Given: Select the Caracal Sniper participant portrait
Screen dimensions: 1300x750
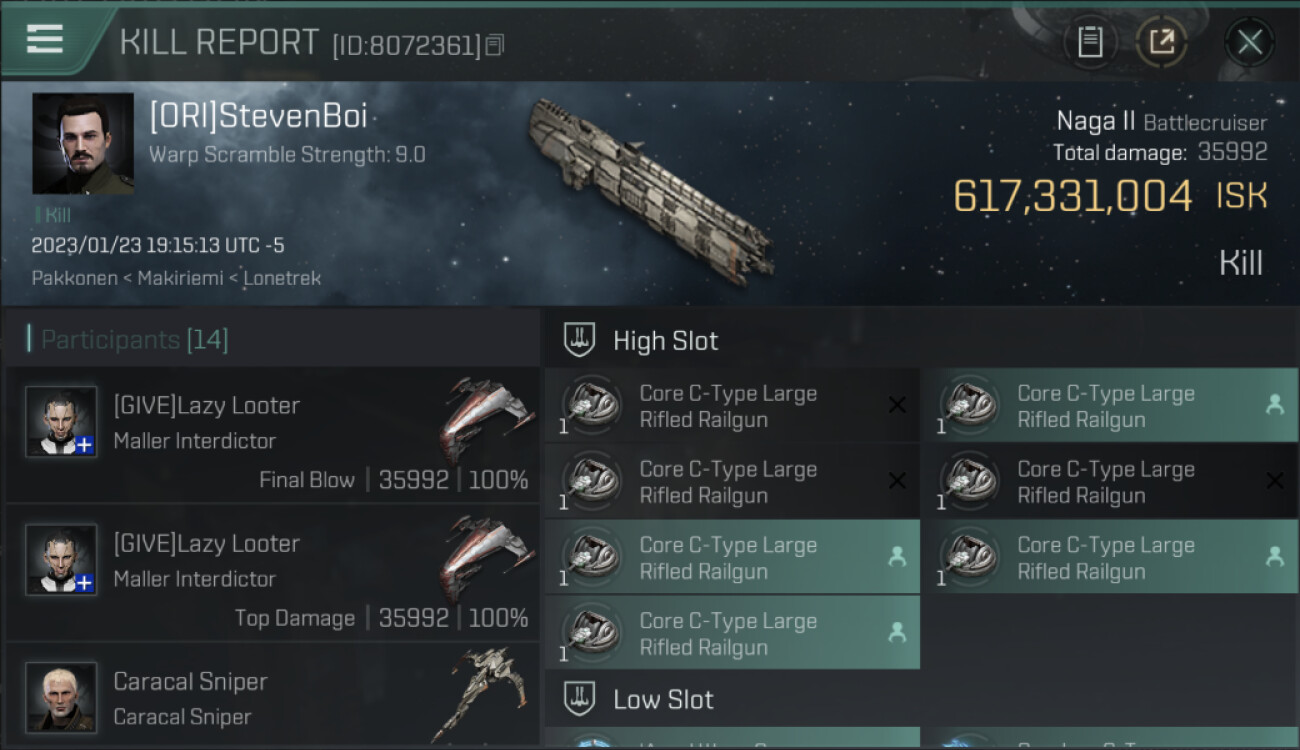Looking at the screenshot, I should click(x=61, y=696).
